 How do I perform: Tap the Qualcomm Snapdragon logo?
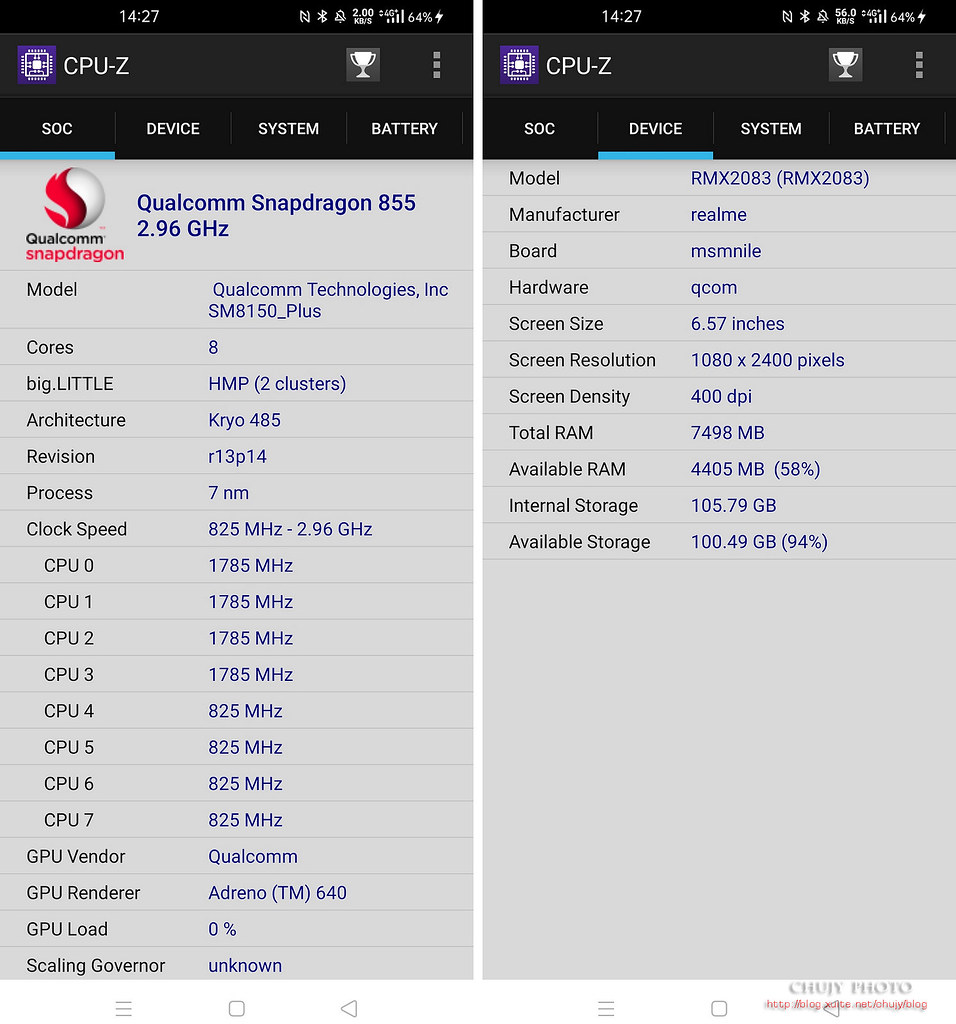tap(74, 215)
